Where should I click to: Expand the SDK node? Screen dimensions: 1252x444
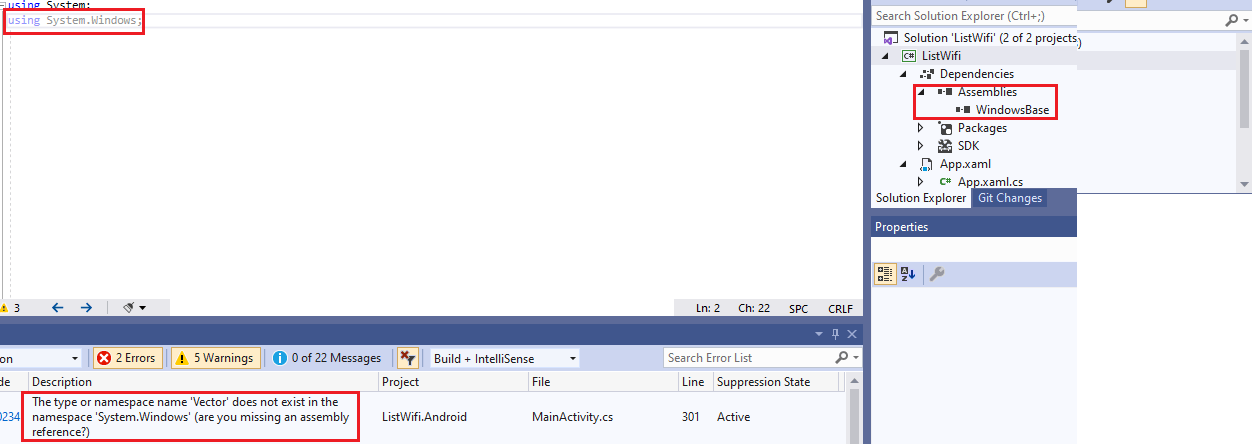pos(922,146)
